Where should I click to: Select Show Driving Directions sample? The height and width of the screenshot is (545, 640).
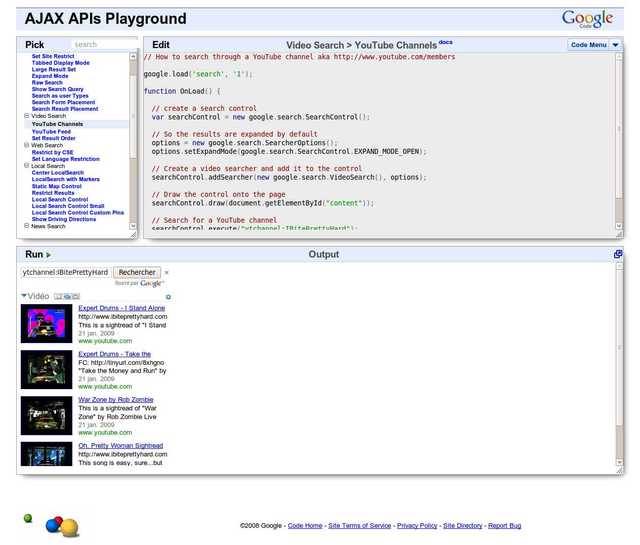[x=64, y=219]
